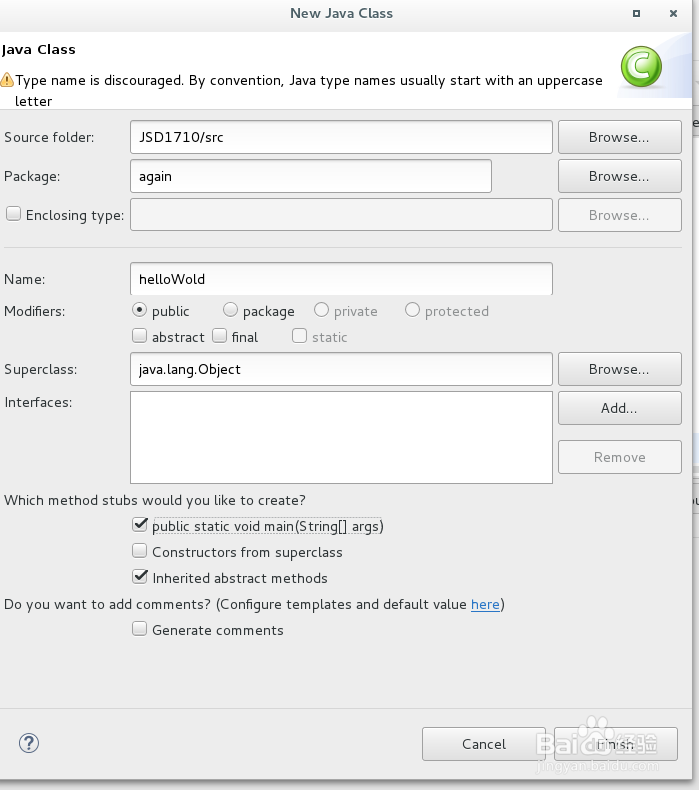This screenshot has height=790, width=699.
Task: Browse for the Source folder
Action: pyautogui.click(x=619, y=137)
